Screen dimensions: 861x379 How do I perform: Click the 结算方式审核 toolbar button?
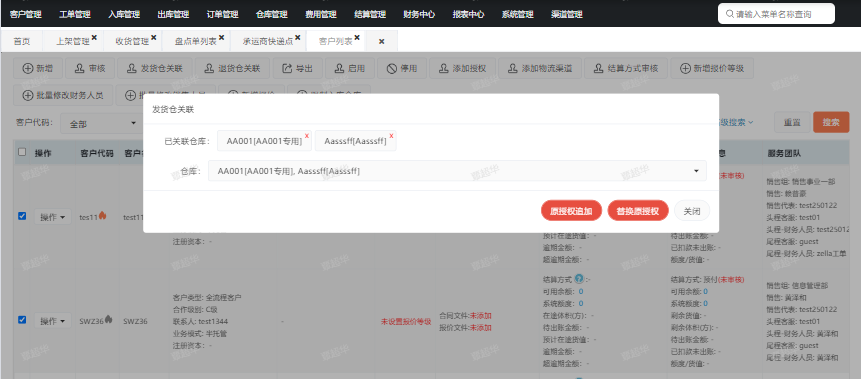click(625, 69)
